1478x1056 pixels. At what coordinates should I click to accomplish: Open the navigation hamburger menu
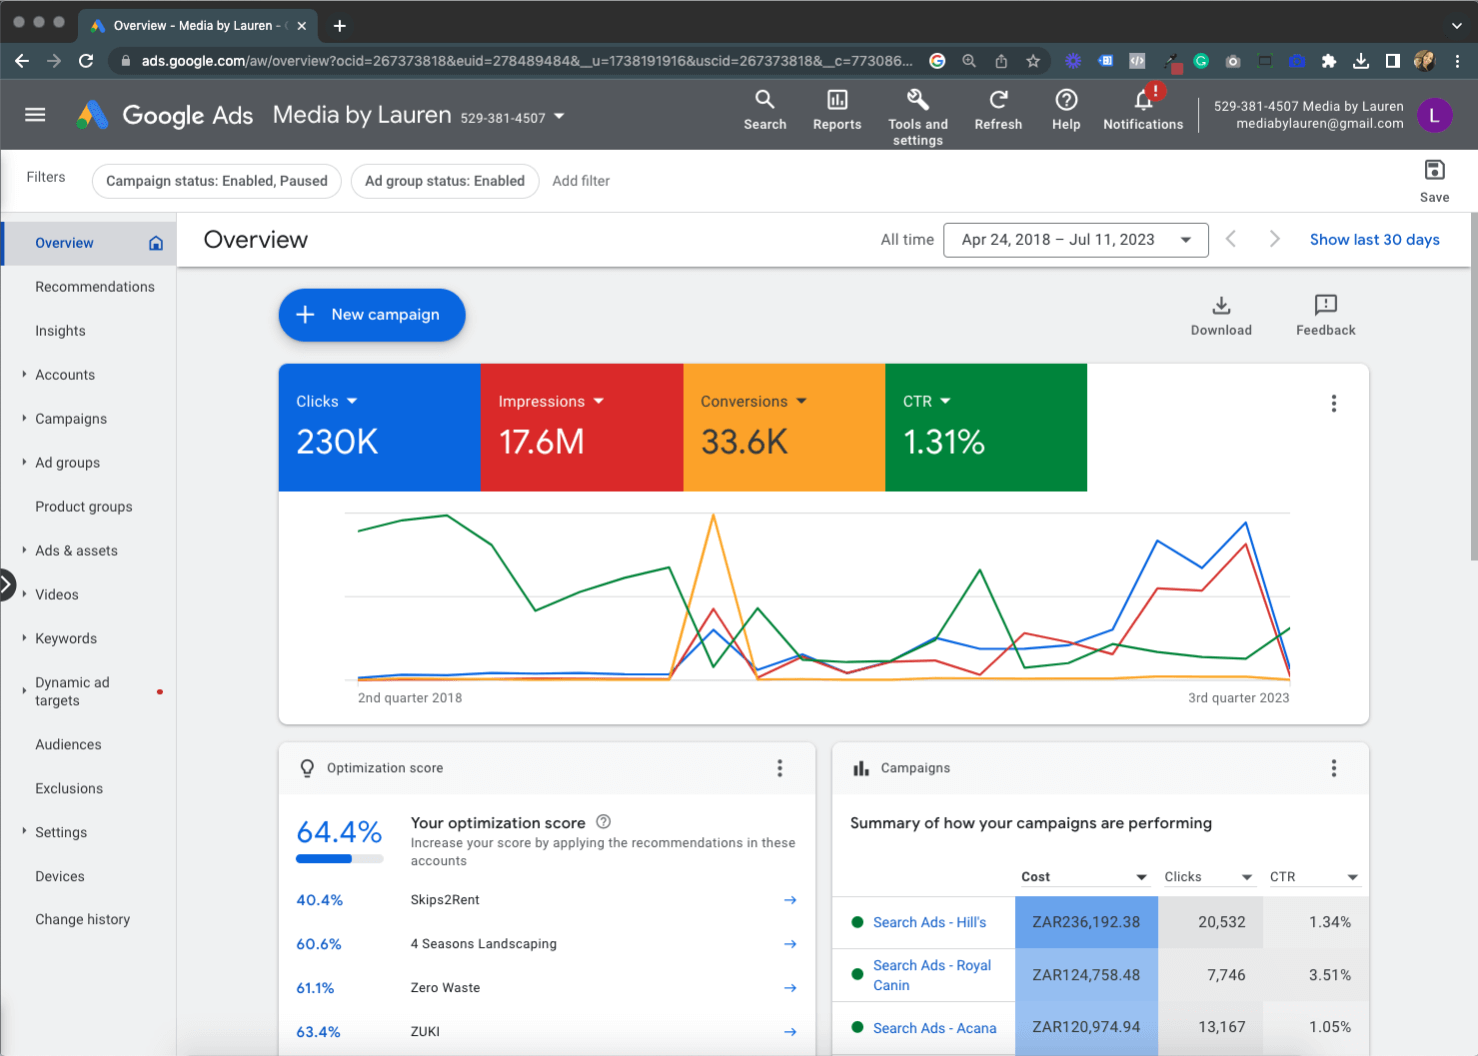click(35, 114)
